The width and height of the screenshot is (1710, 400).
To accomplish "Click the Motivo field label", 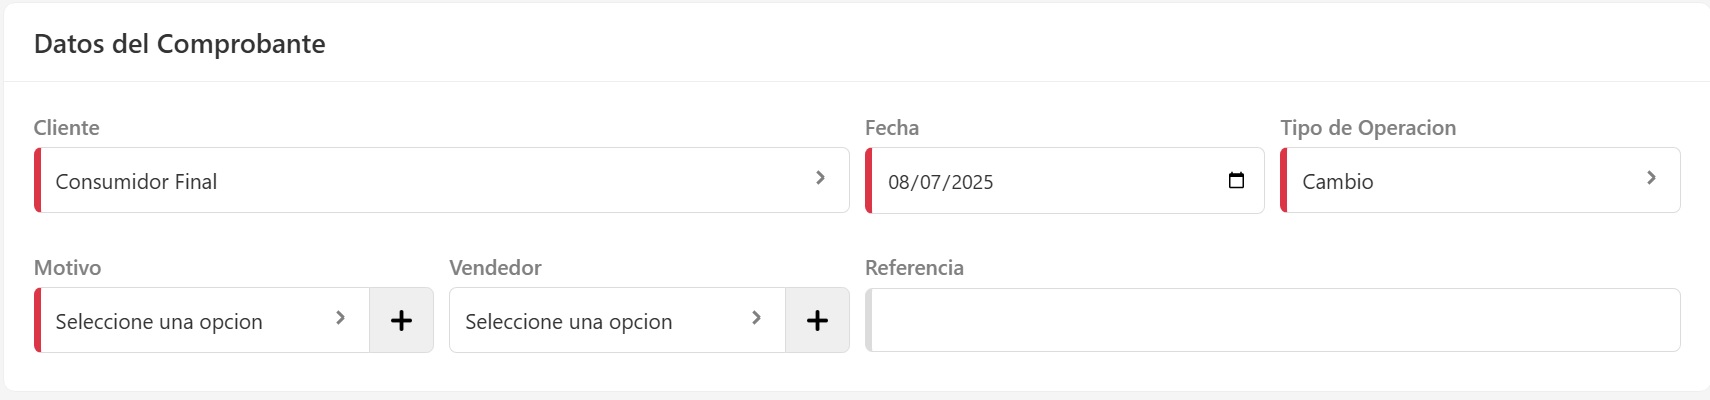I will tap(67, 268).
